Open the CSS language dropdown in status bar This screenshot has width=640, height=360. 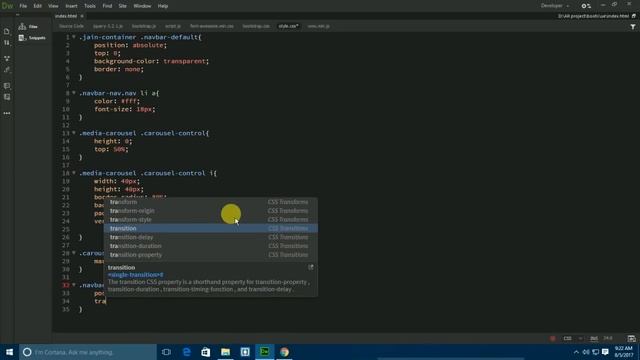572,338
